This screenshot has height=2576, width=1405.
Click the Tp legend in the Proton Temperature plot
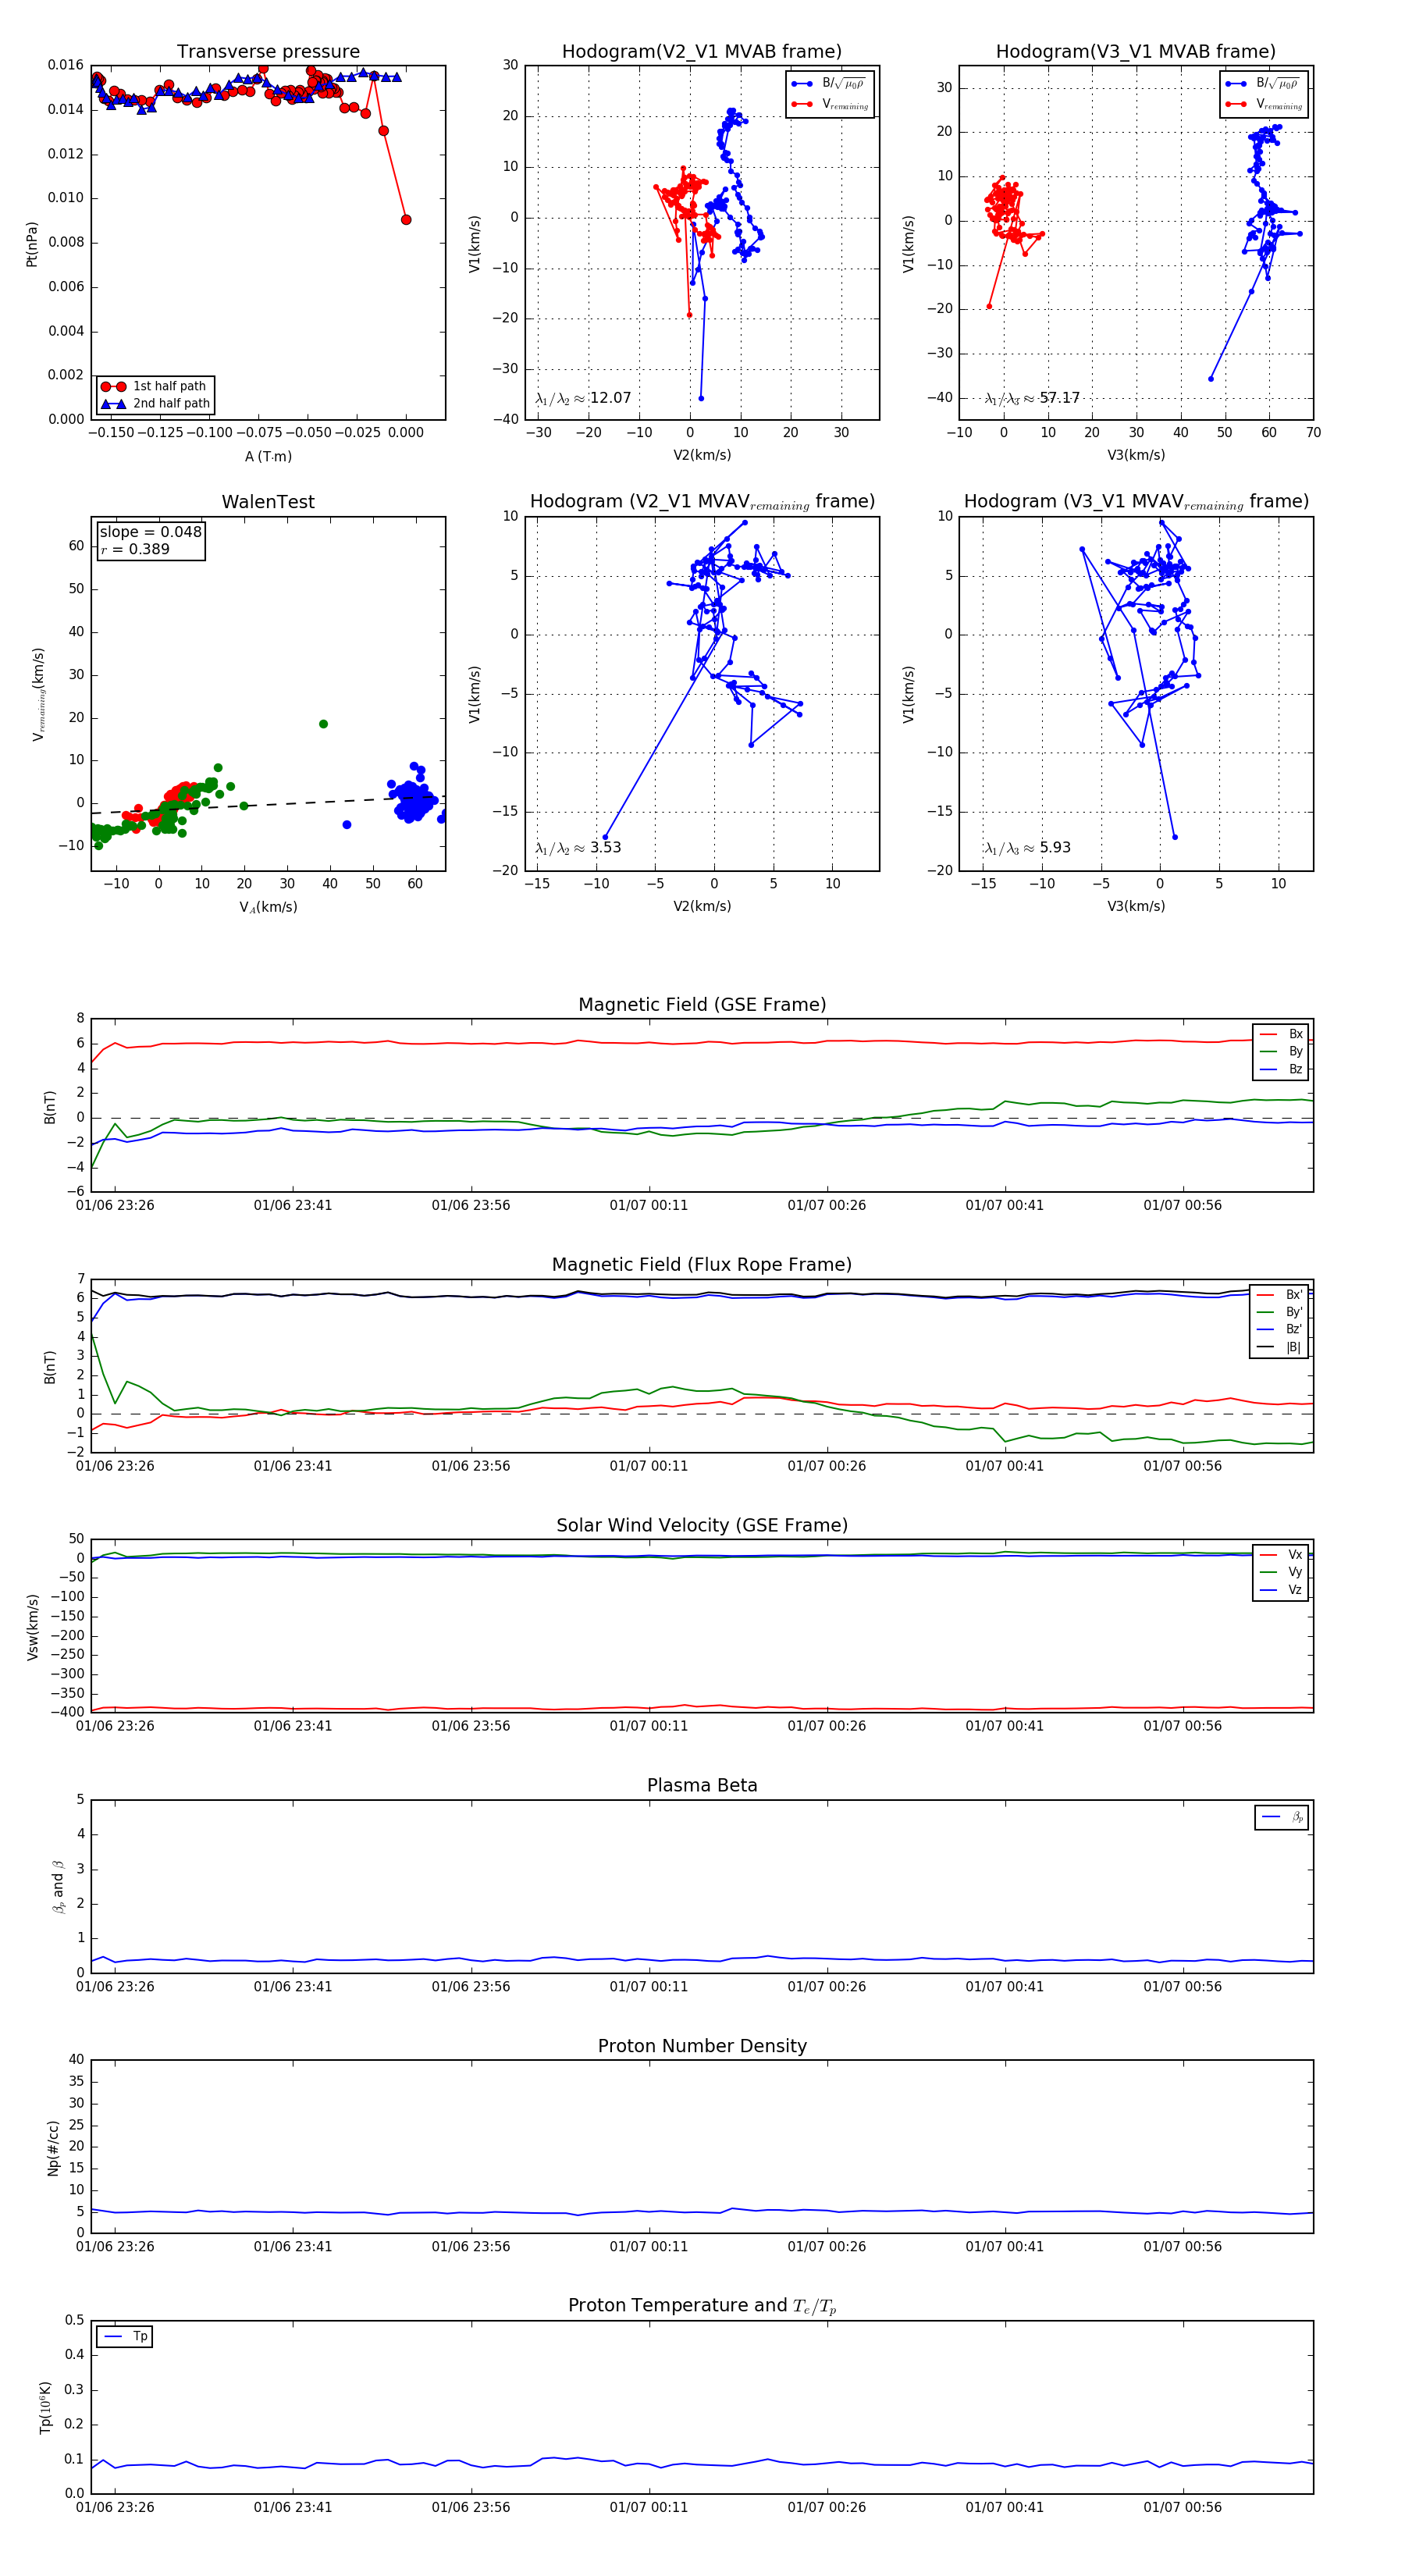coord(124,2337)
